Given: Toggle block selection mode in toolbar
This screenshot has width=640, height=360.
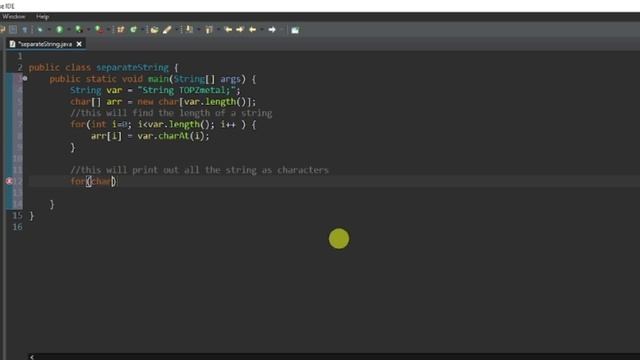Looking at the screenshot, I should 13,29.
